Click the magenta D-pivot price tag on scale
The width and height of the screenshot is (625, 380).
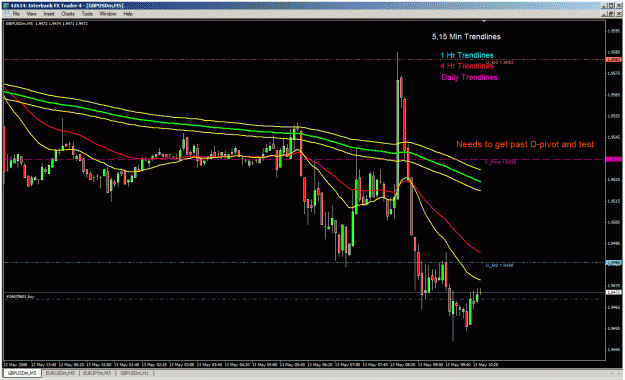coord(614,159)
